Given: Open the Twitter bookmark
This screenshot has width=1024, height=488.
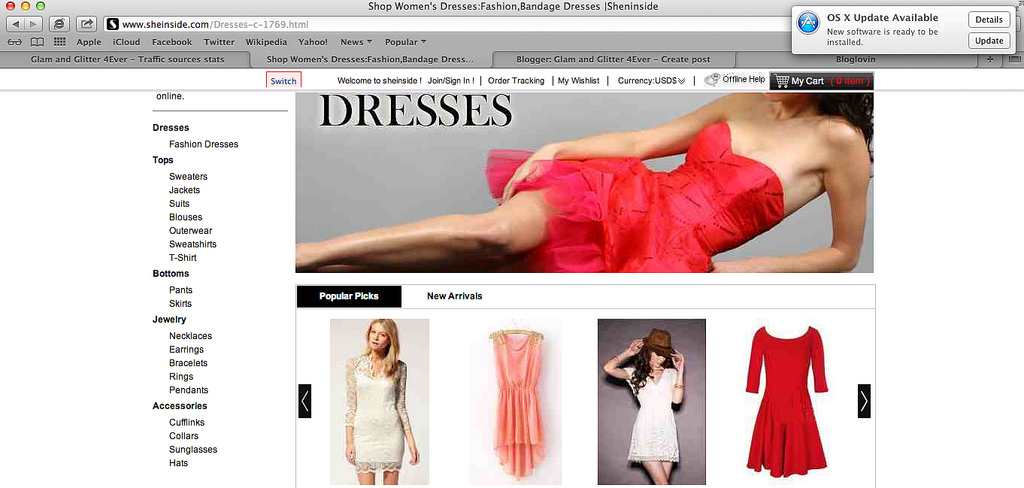Looking at the screenshot, I should point(219,42).
